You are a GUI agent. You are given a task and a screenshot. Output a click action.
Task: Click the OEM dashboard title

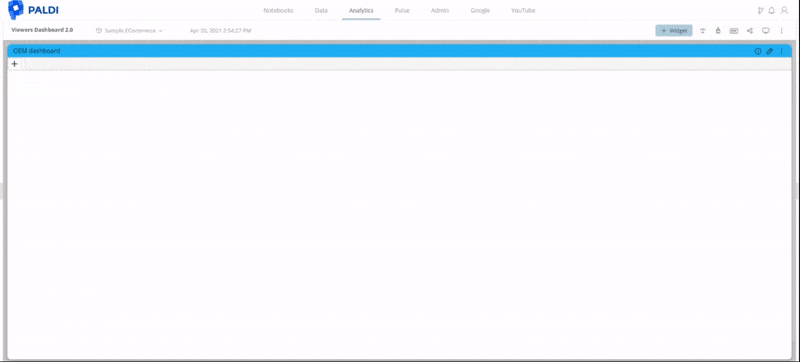(x=37, y=51)
